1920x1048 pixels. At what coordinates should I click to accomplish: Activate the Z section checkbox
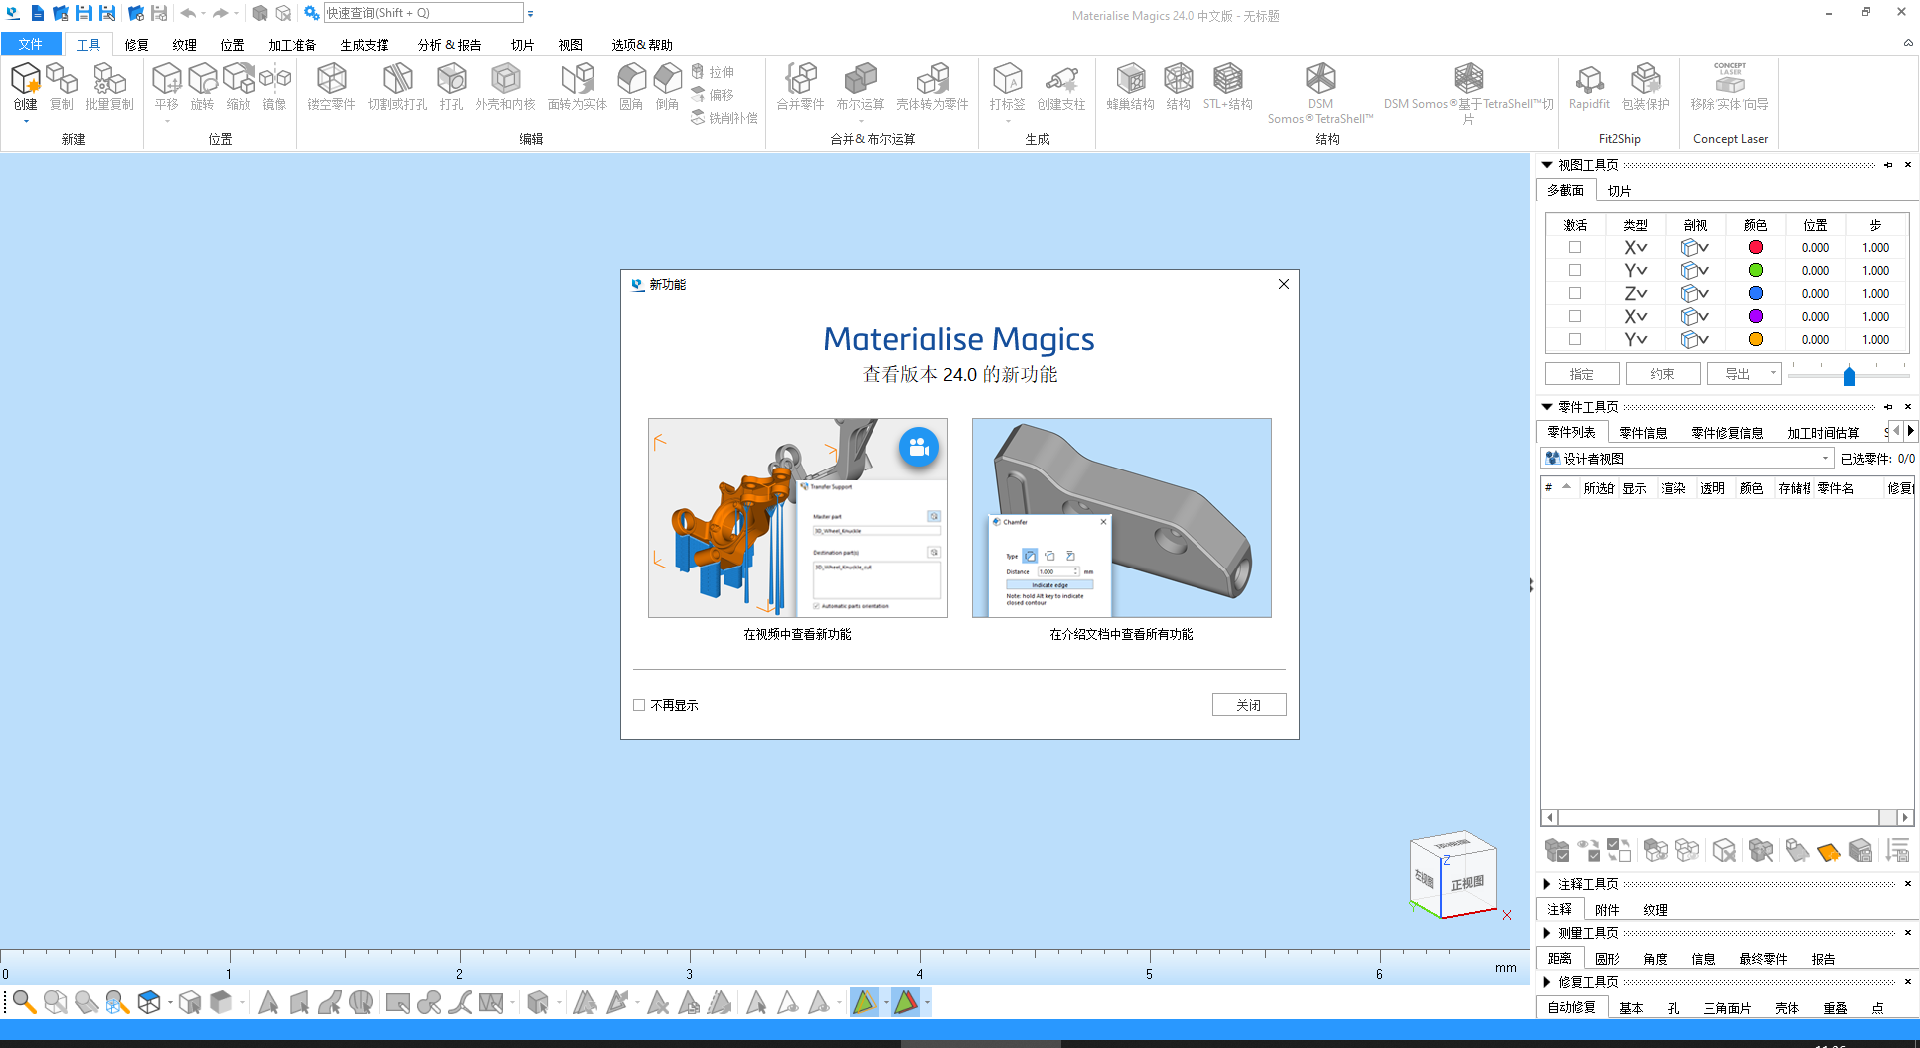pyautogui.click(x=1575, y=293)
